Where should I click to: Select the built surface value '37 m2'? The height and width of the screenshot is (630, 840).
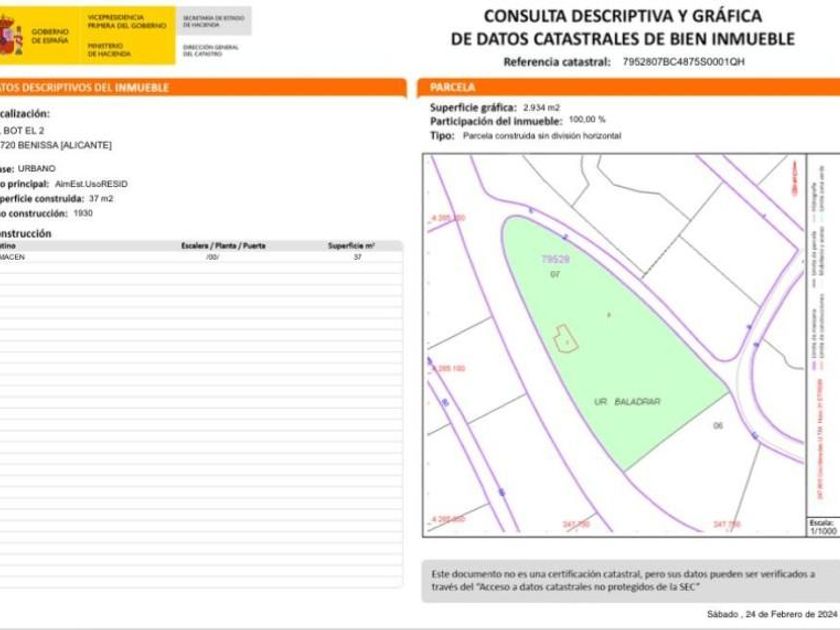click(101, 198)
